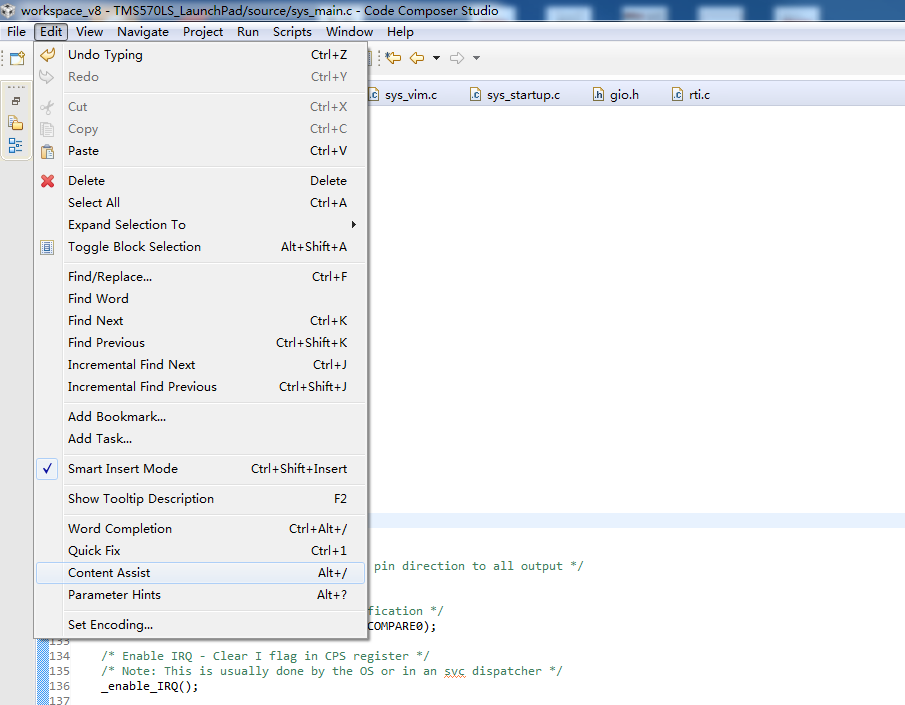Click the Forward navigation arrow
Image resolution: width=905 pixels, height=705 pixels.
457,58
